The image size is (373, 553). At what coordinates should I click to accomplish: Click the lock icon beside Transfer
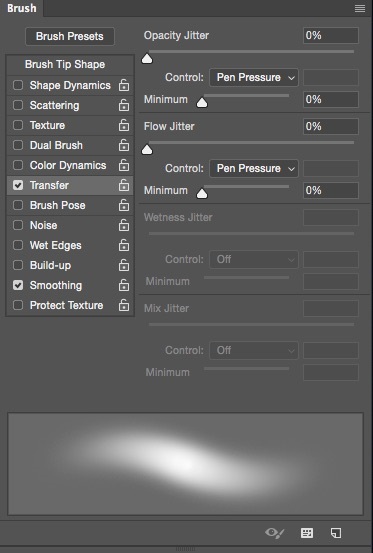coord(124,185)
